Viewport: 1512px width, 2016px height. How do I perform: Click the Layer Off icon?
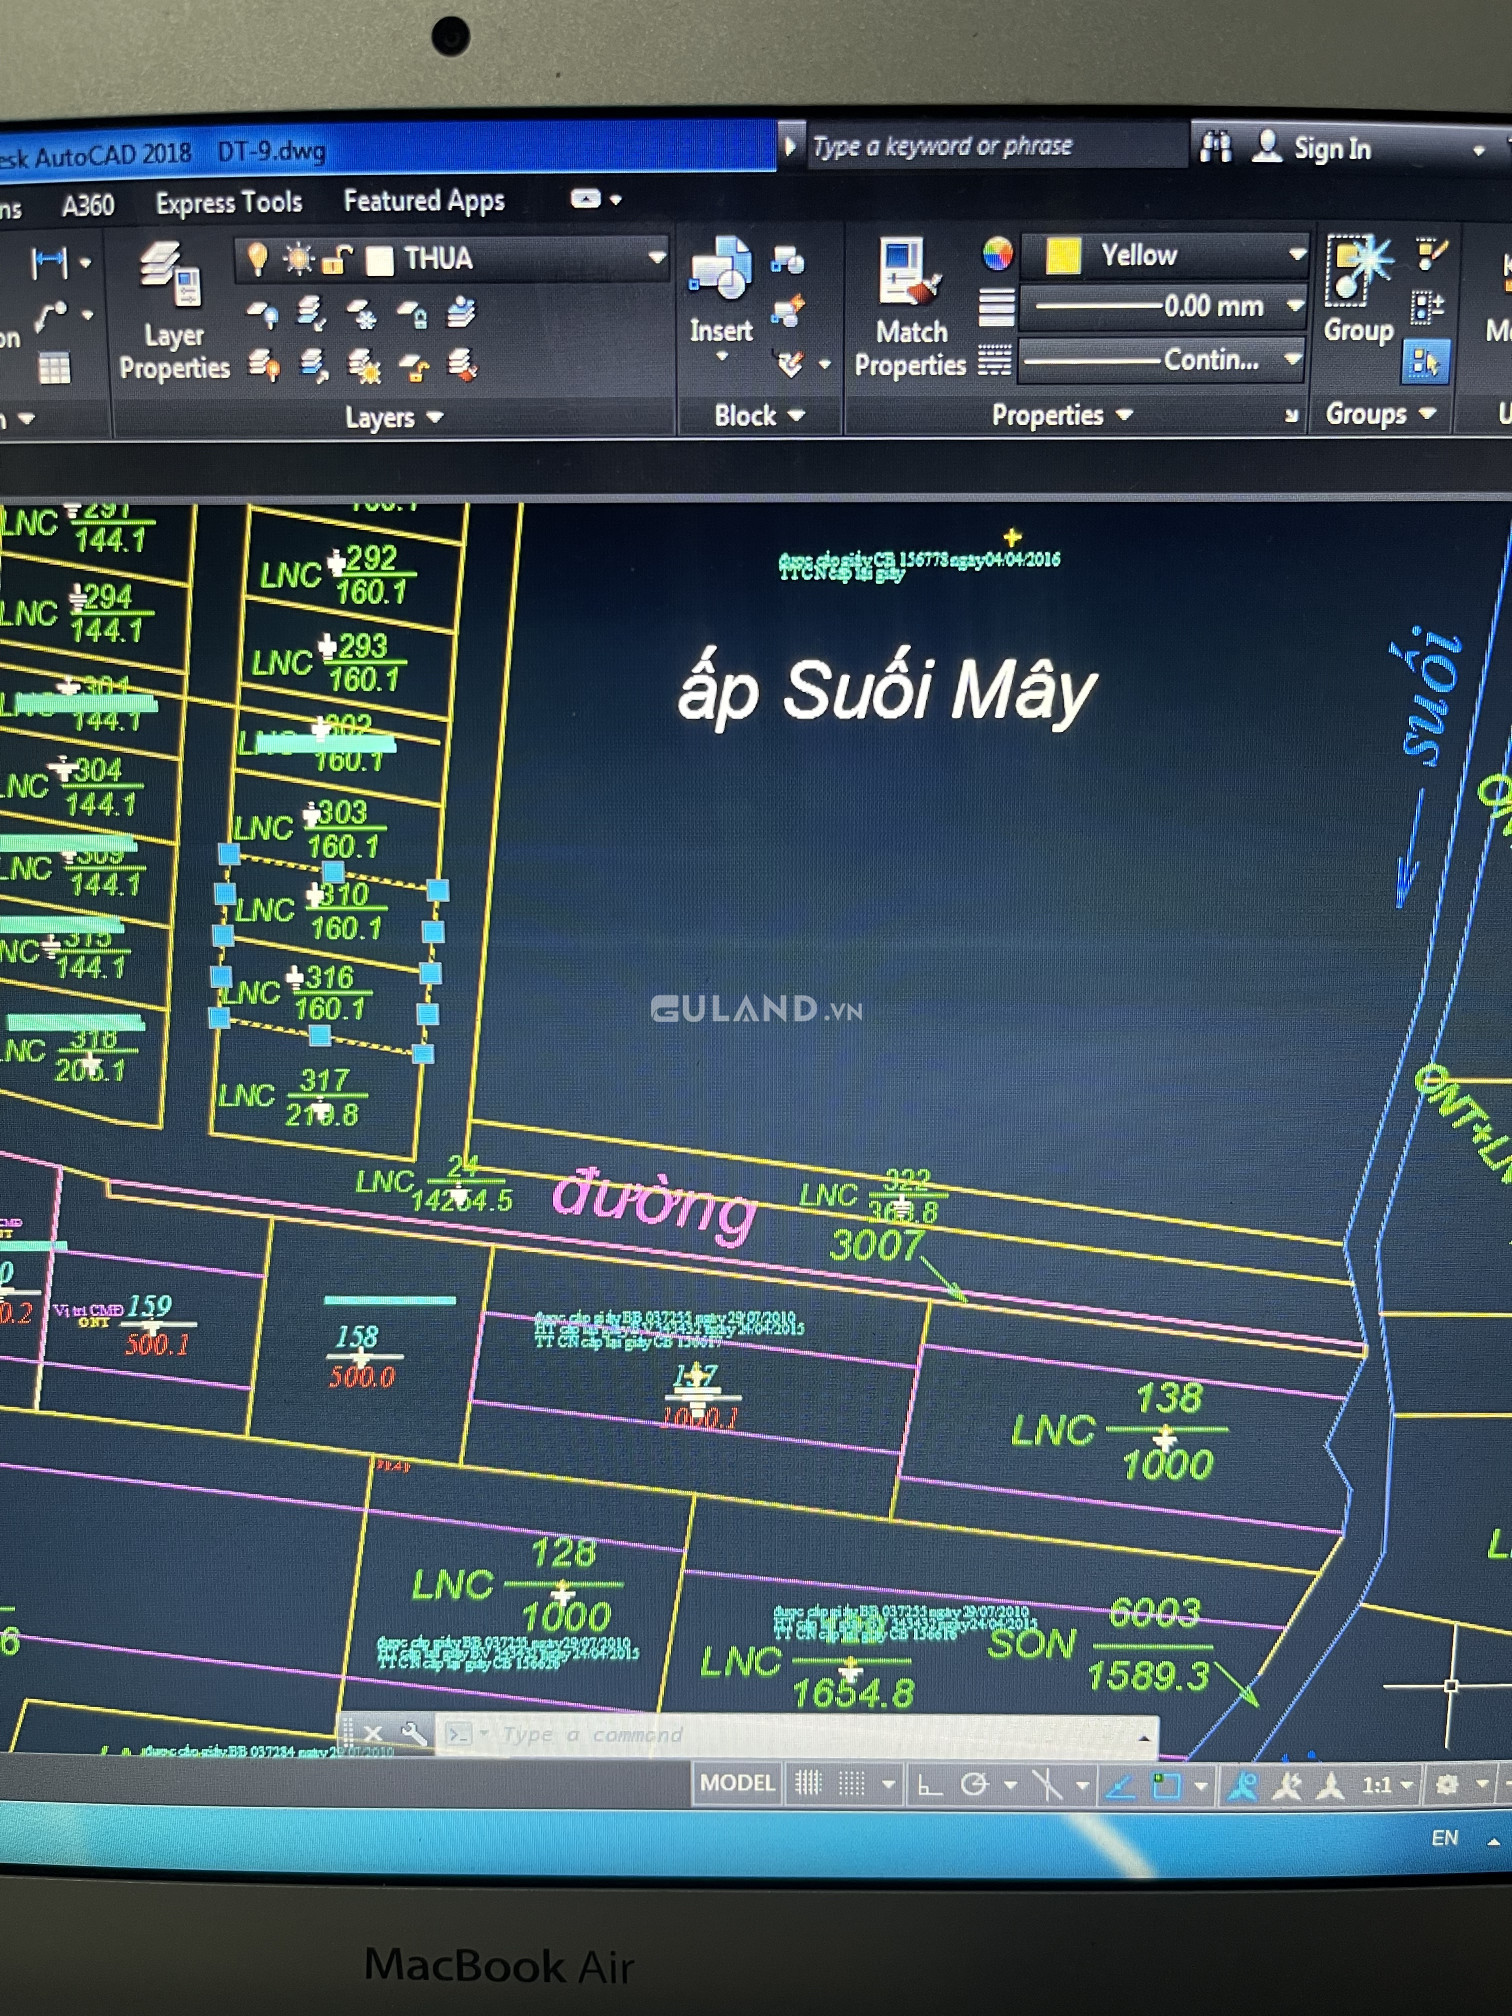pos(263,315)
